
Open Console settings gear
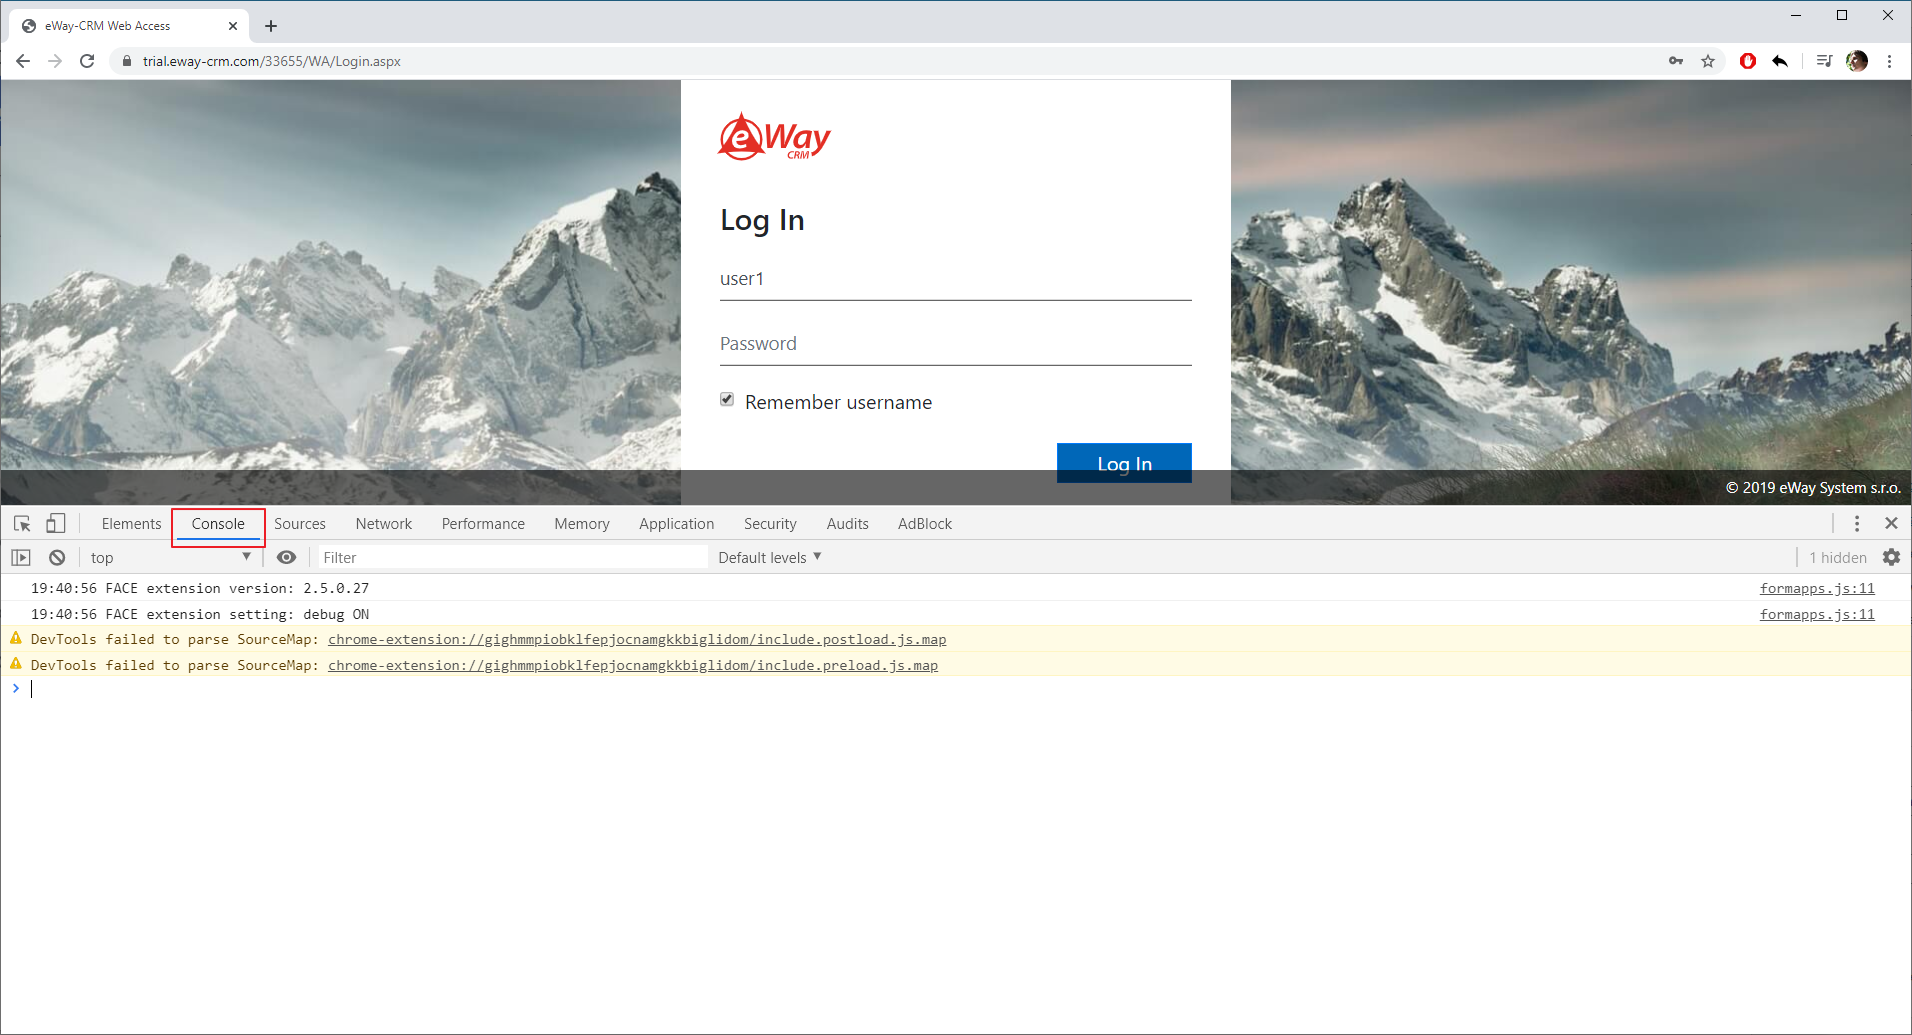1891,557
